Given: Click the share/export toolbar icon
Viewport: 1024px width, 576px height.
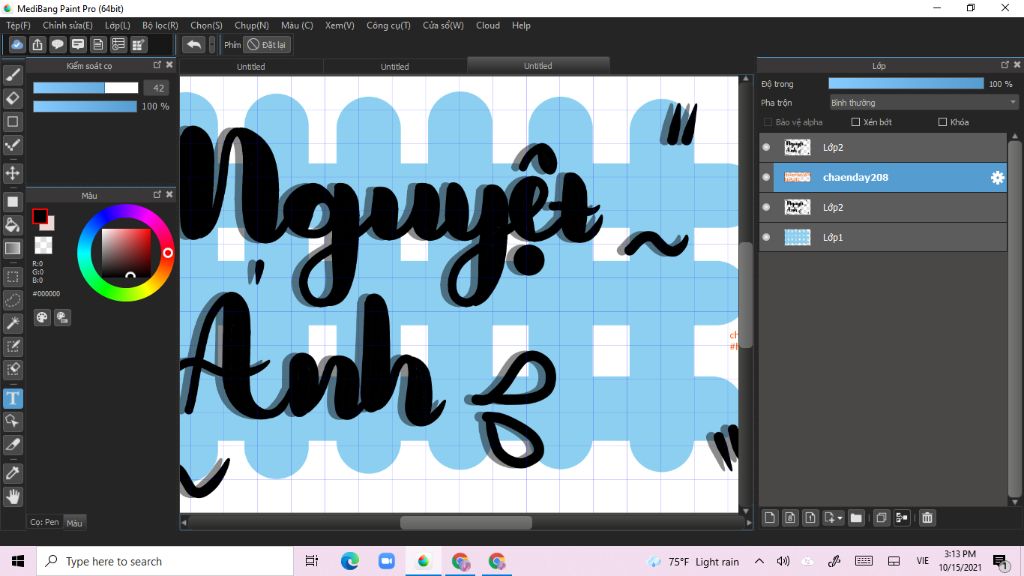Looking at the screenshot, I should [37, 44].
